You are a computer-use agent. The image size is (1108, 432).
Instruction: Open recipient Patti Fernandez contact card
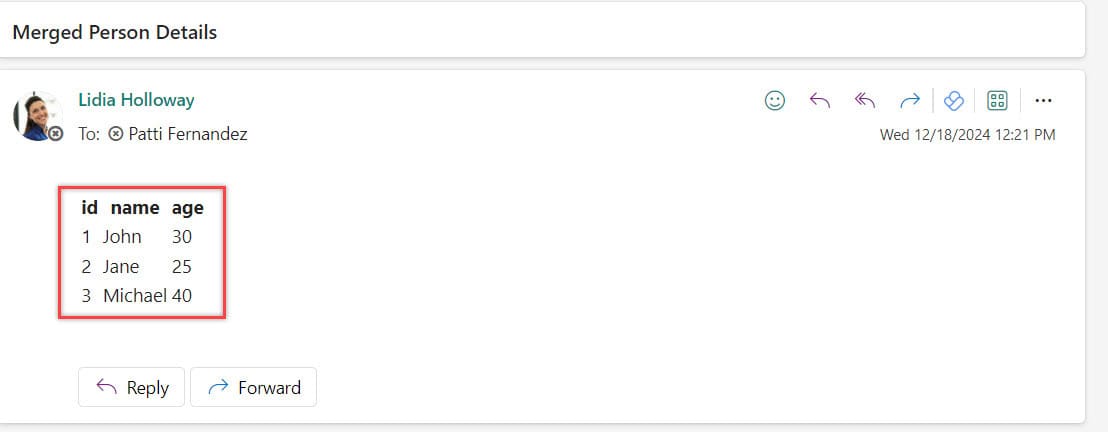187,134
